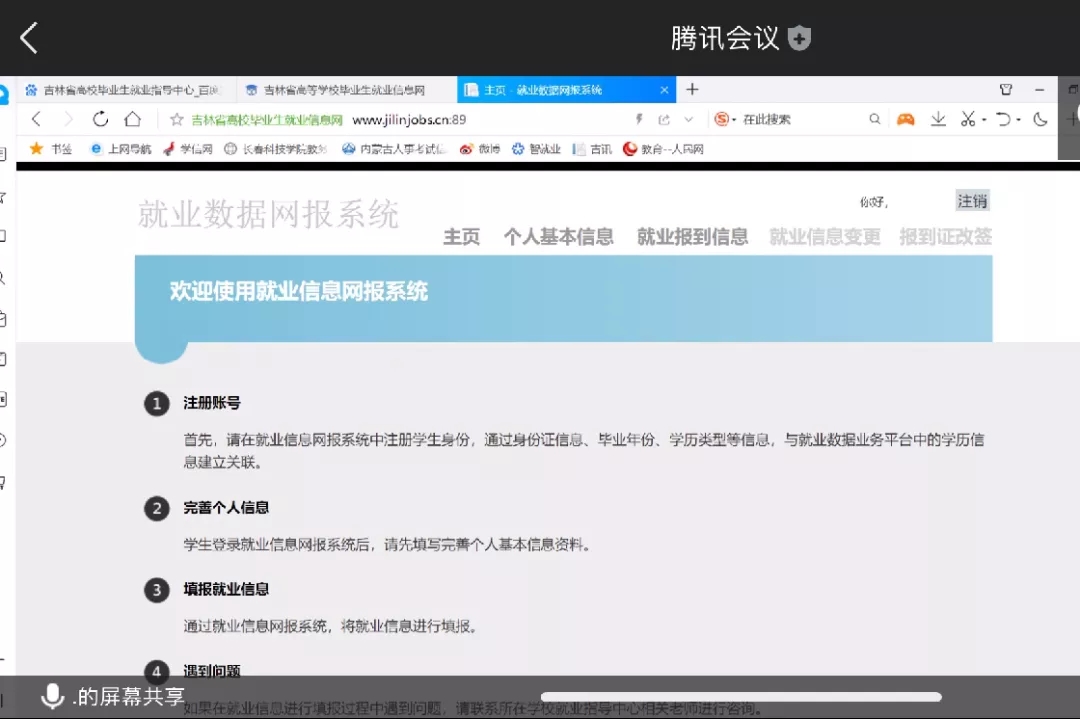
Task: Click the browser reload icon
Action: 100,119
